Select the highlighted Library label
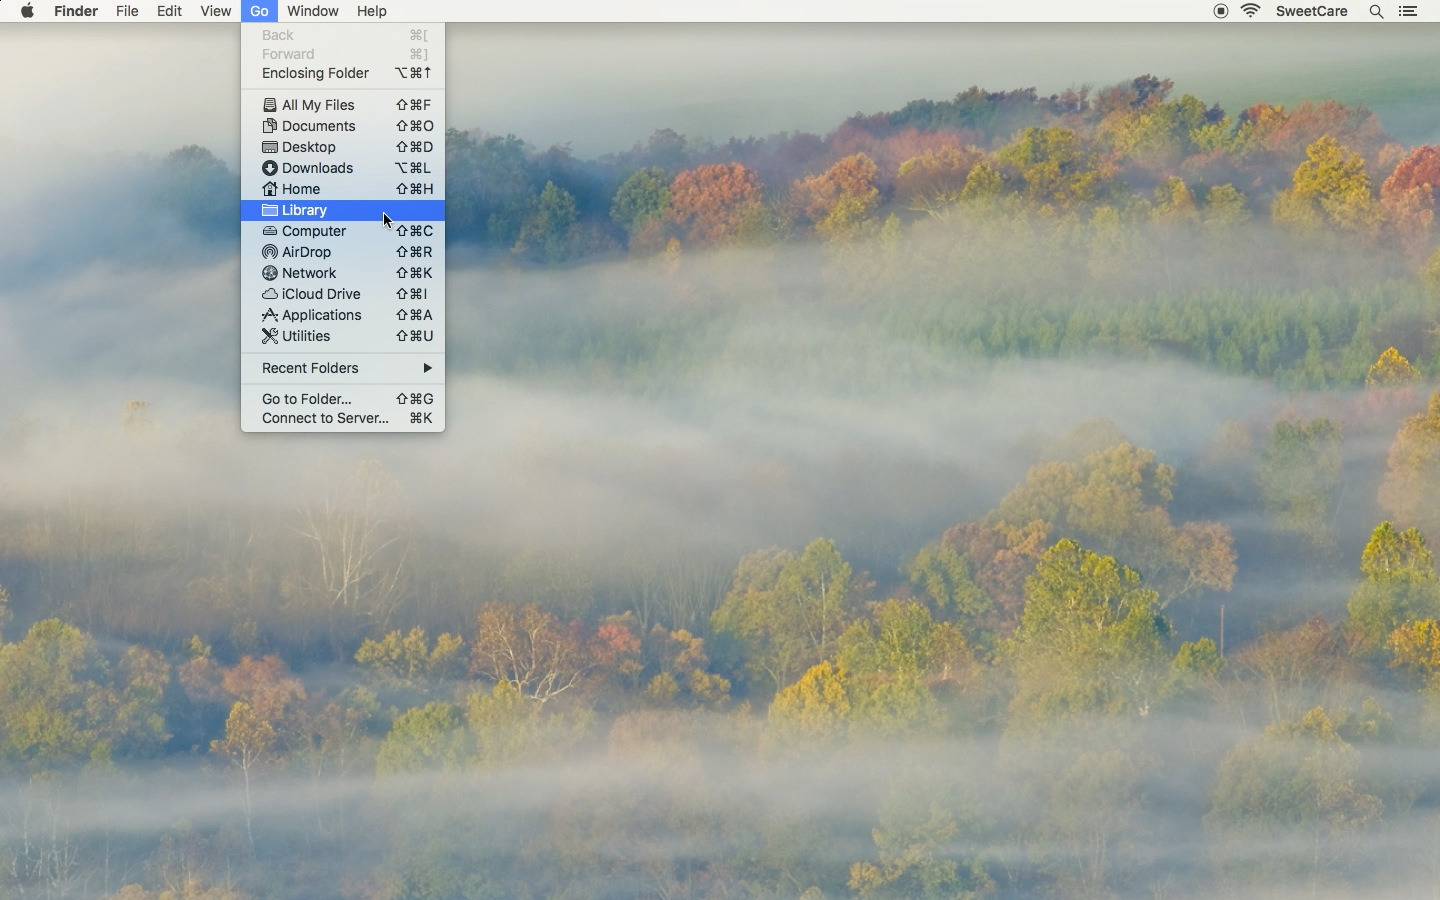The width and height of the screenshot is (1440, 900). tap(305, 210)
